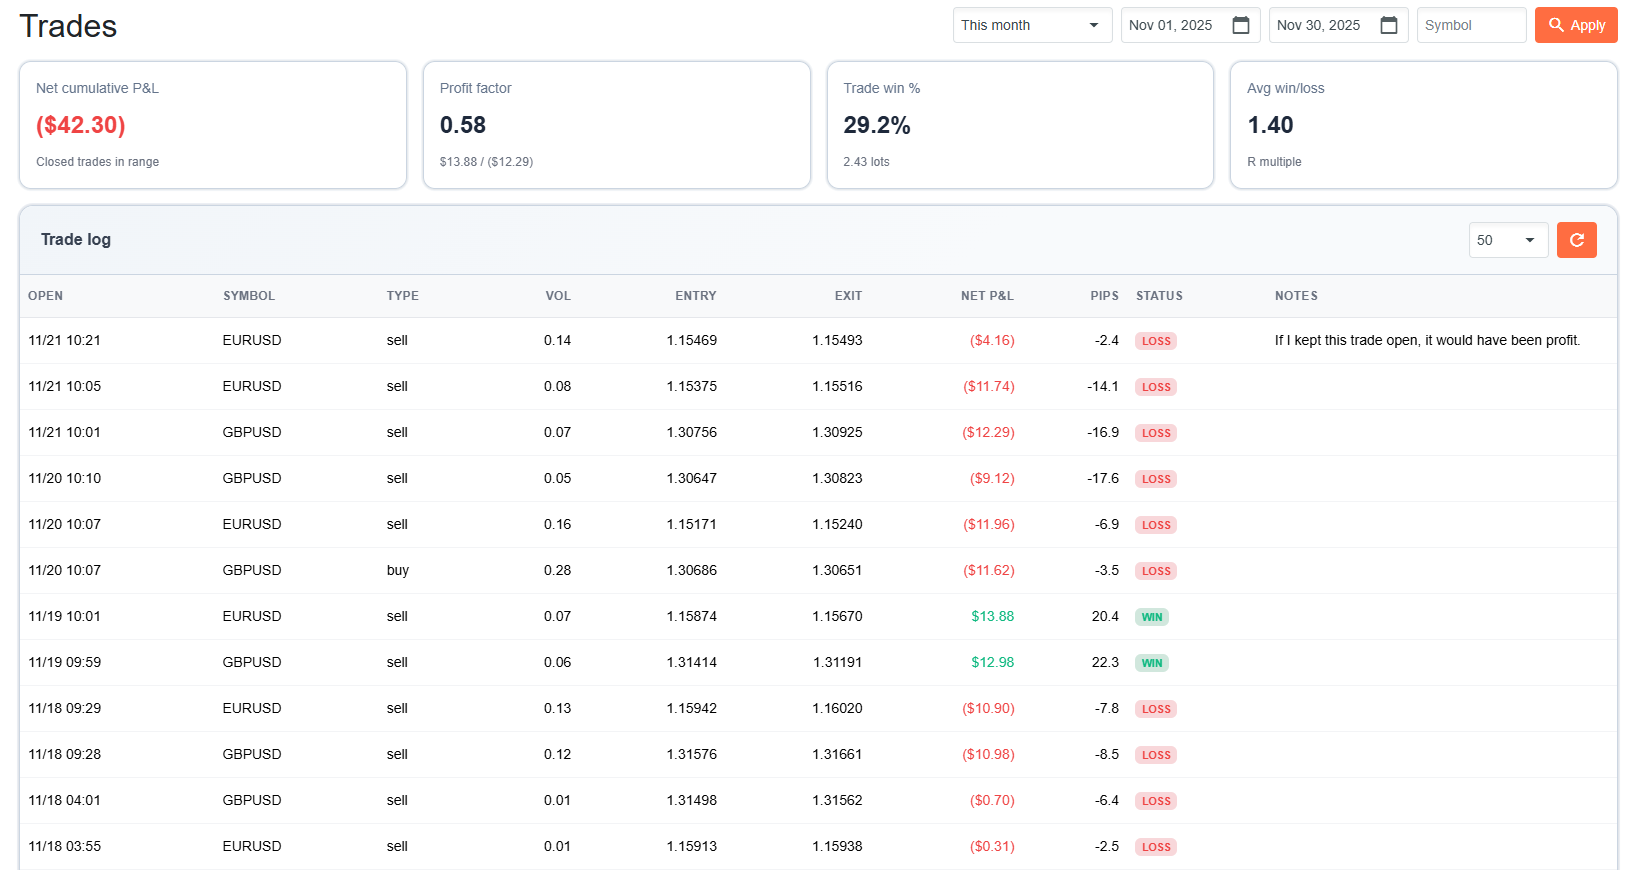
Task: Select the WIN badge on 11/19 10:01 trade
Action: (x=1152, y=617)
